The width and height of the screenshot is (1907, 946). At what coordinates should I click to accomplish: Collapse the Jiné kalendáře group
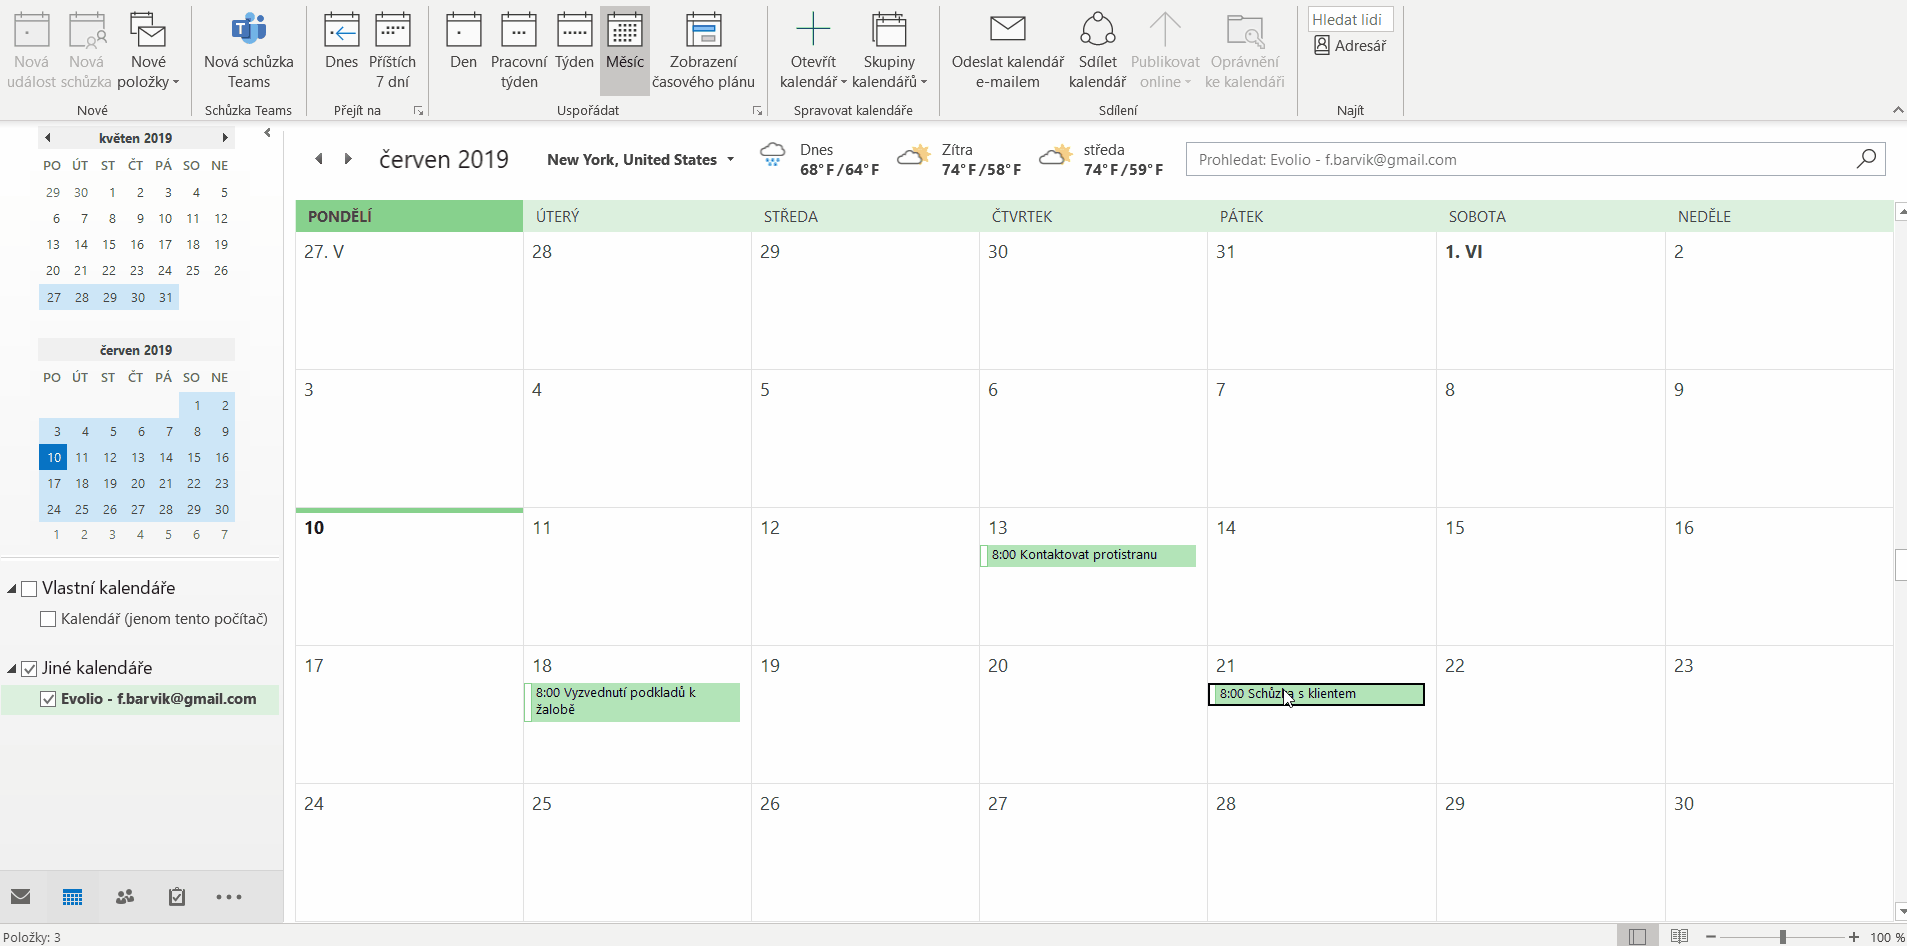(12, 669)
